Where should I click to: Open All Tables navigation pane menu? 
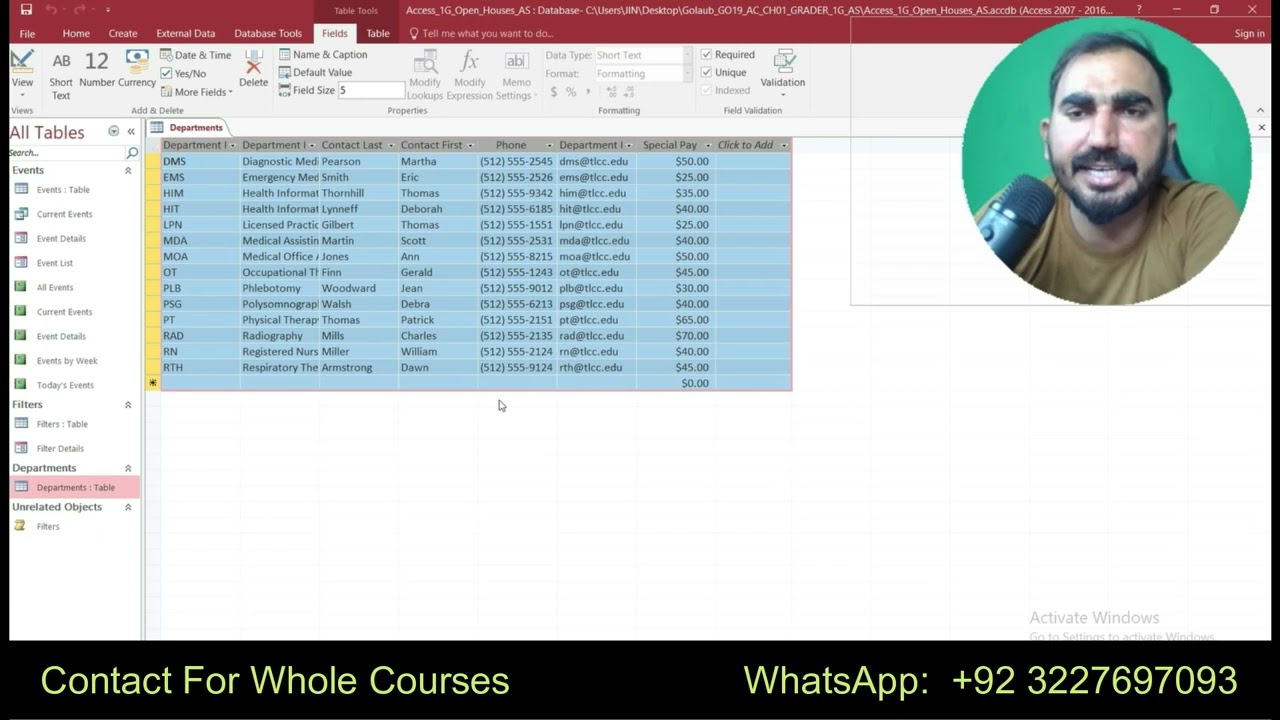tap(113, 132)
